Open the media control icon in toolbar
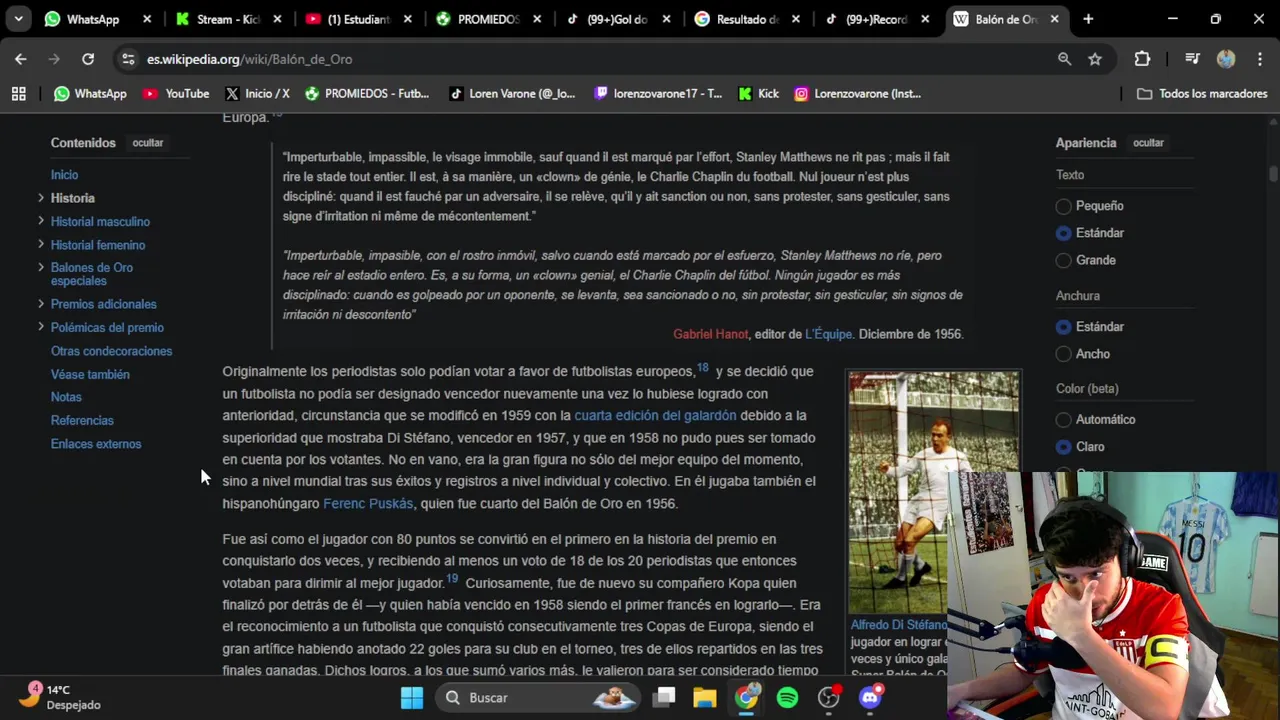Image resolution: width=1280 pixels, height=720 pixels. coord(1192,59)
